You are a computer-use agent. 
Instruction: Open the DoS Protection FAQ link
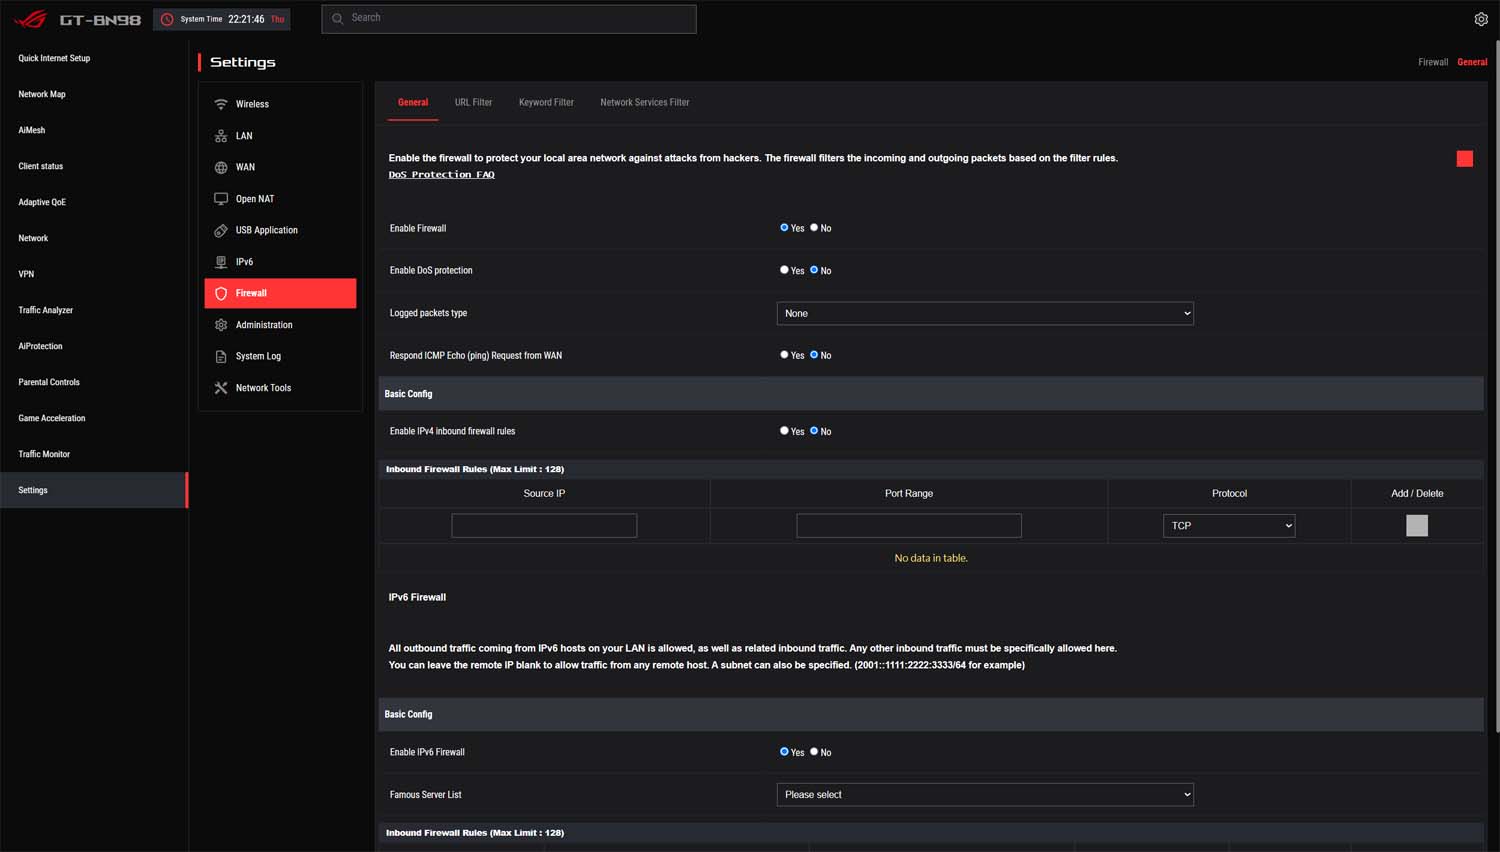441,175
